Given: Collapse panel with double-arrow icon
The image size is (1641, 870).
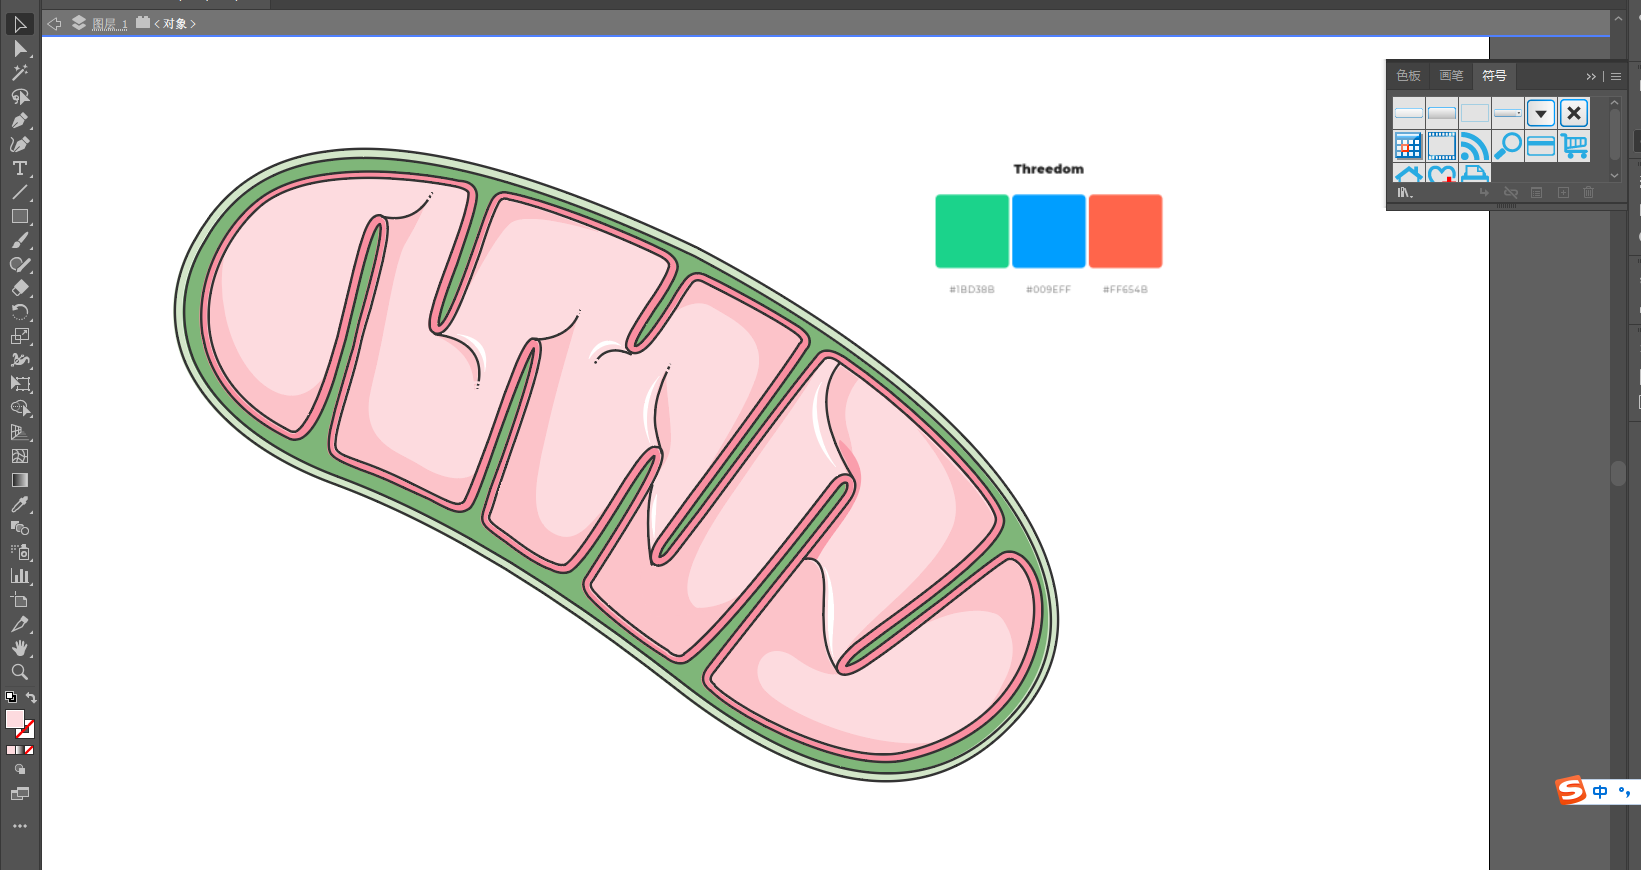Looking at the screenshot, I should (1591, 77).
